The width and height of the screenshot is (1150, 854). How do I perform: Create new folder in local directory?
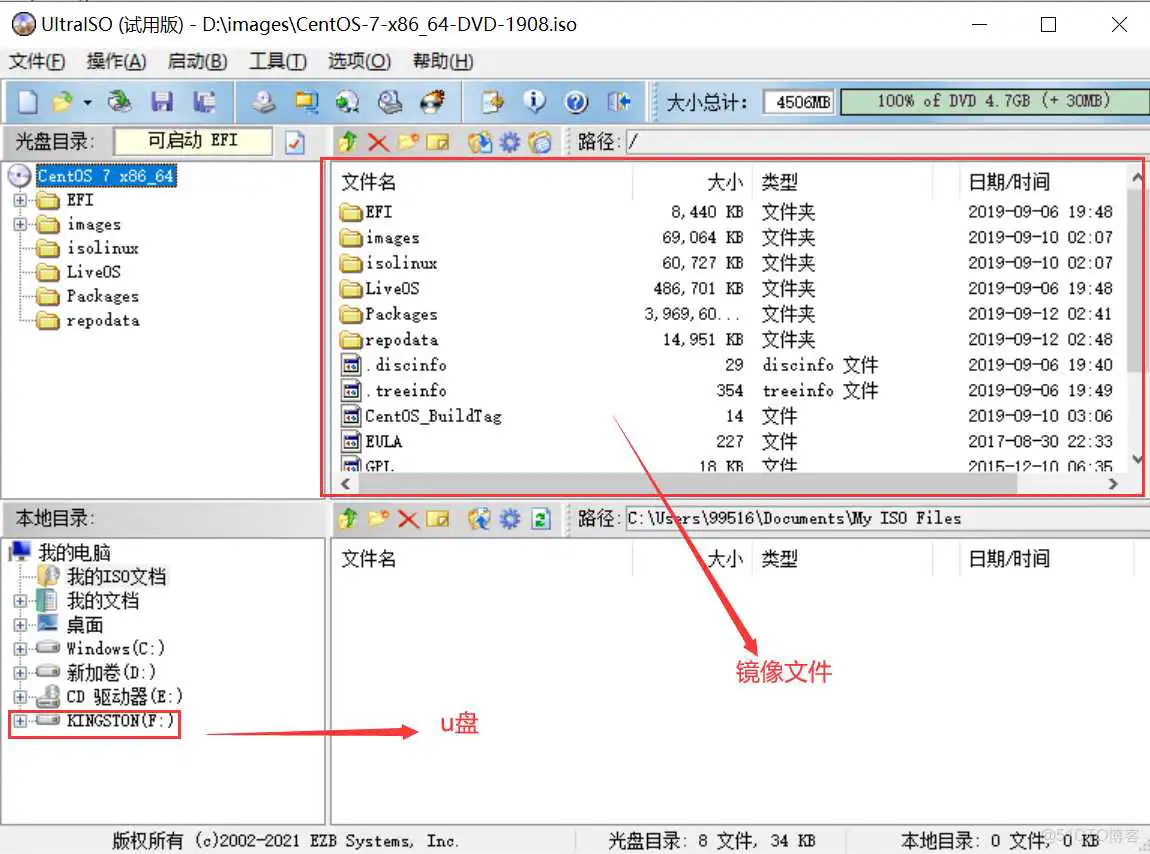point(378,519)
